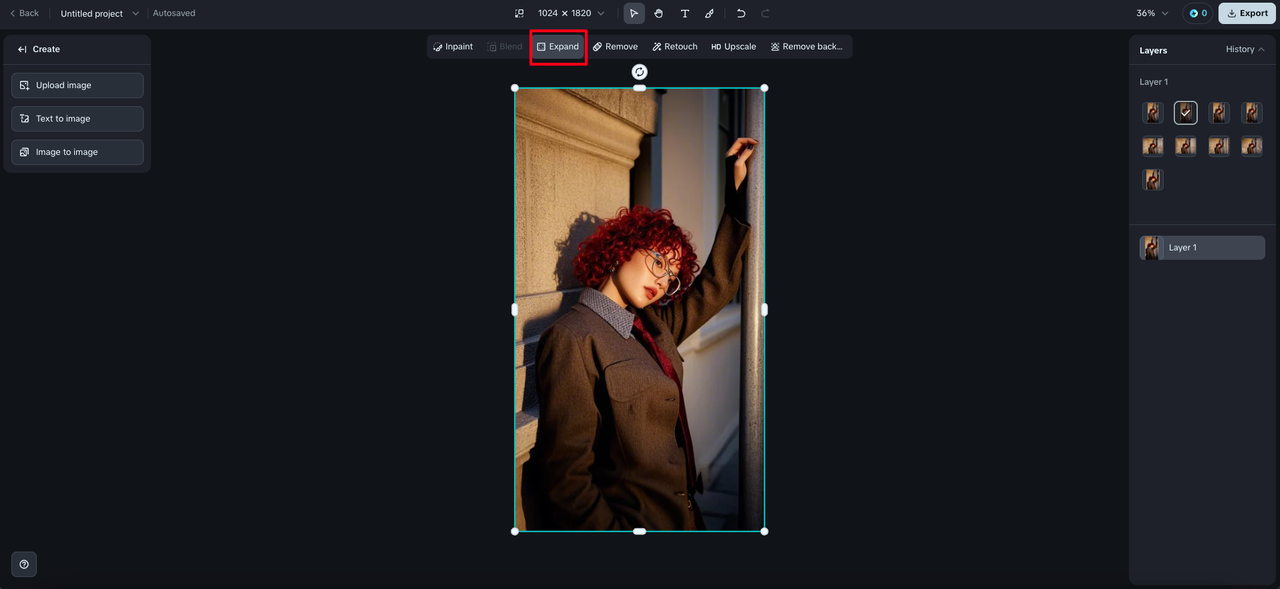Open the Retouch tool
The width and height of the screenshot is (1280, 589).
675,47
